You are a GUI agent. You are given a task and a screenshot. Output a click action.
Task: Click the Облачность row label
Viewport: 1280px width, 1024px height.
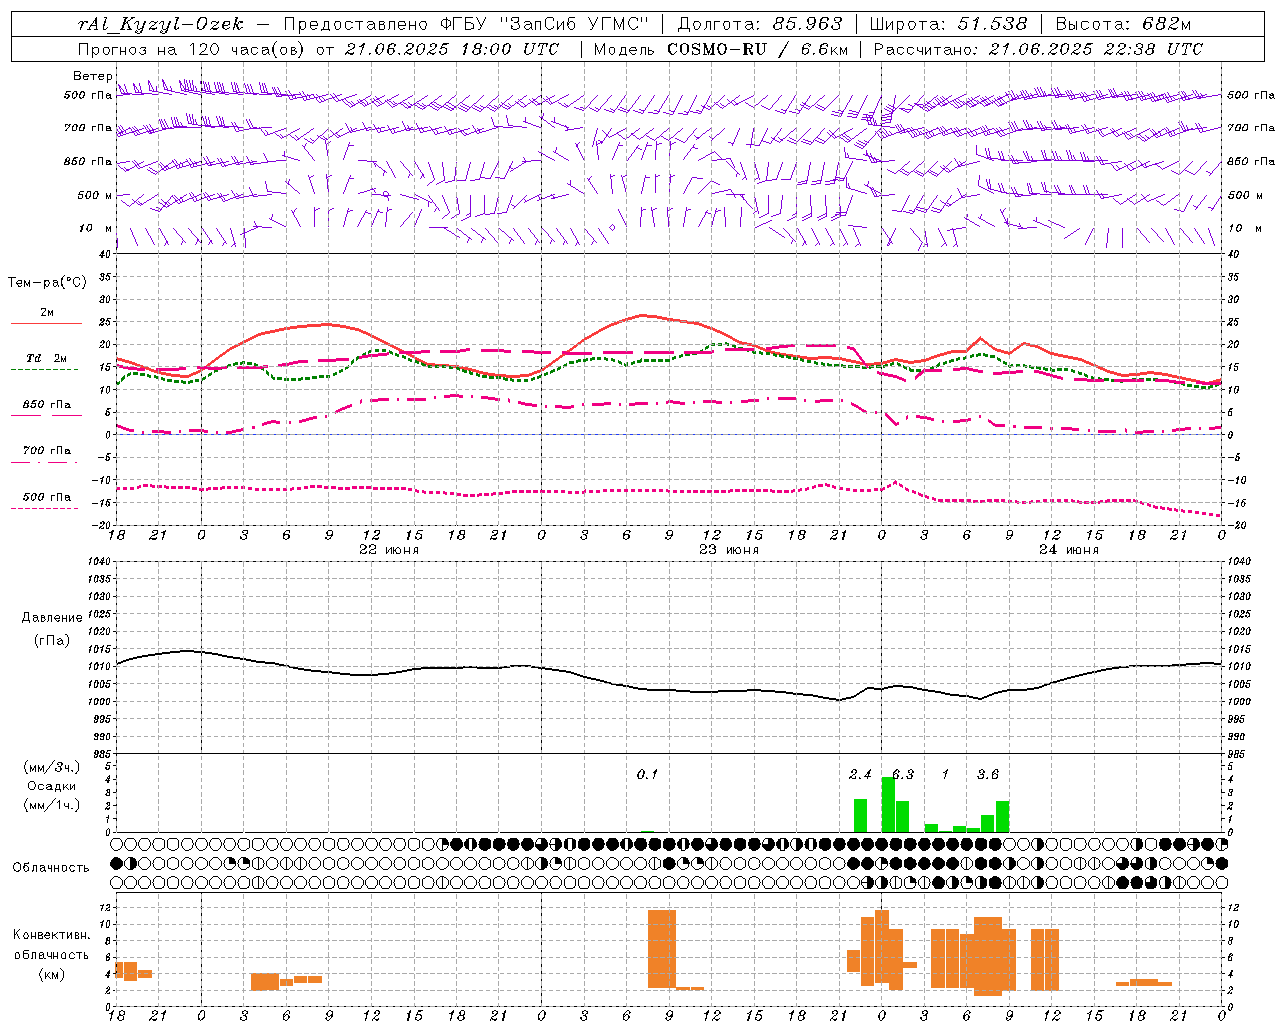pyautogui.click(x=51, y=868)
